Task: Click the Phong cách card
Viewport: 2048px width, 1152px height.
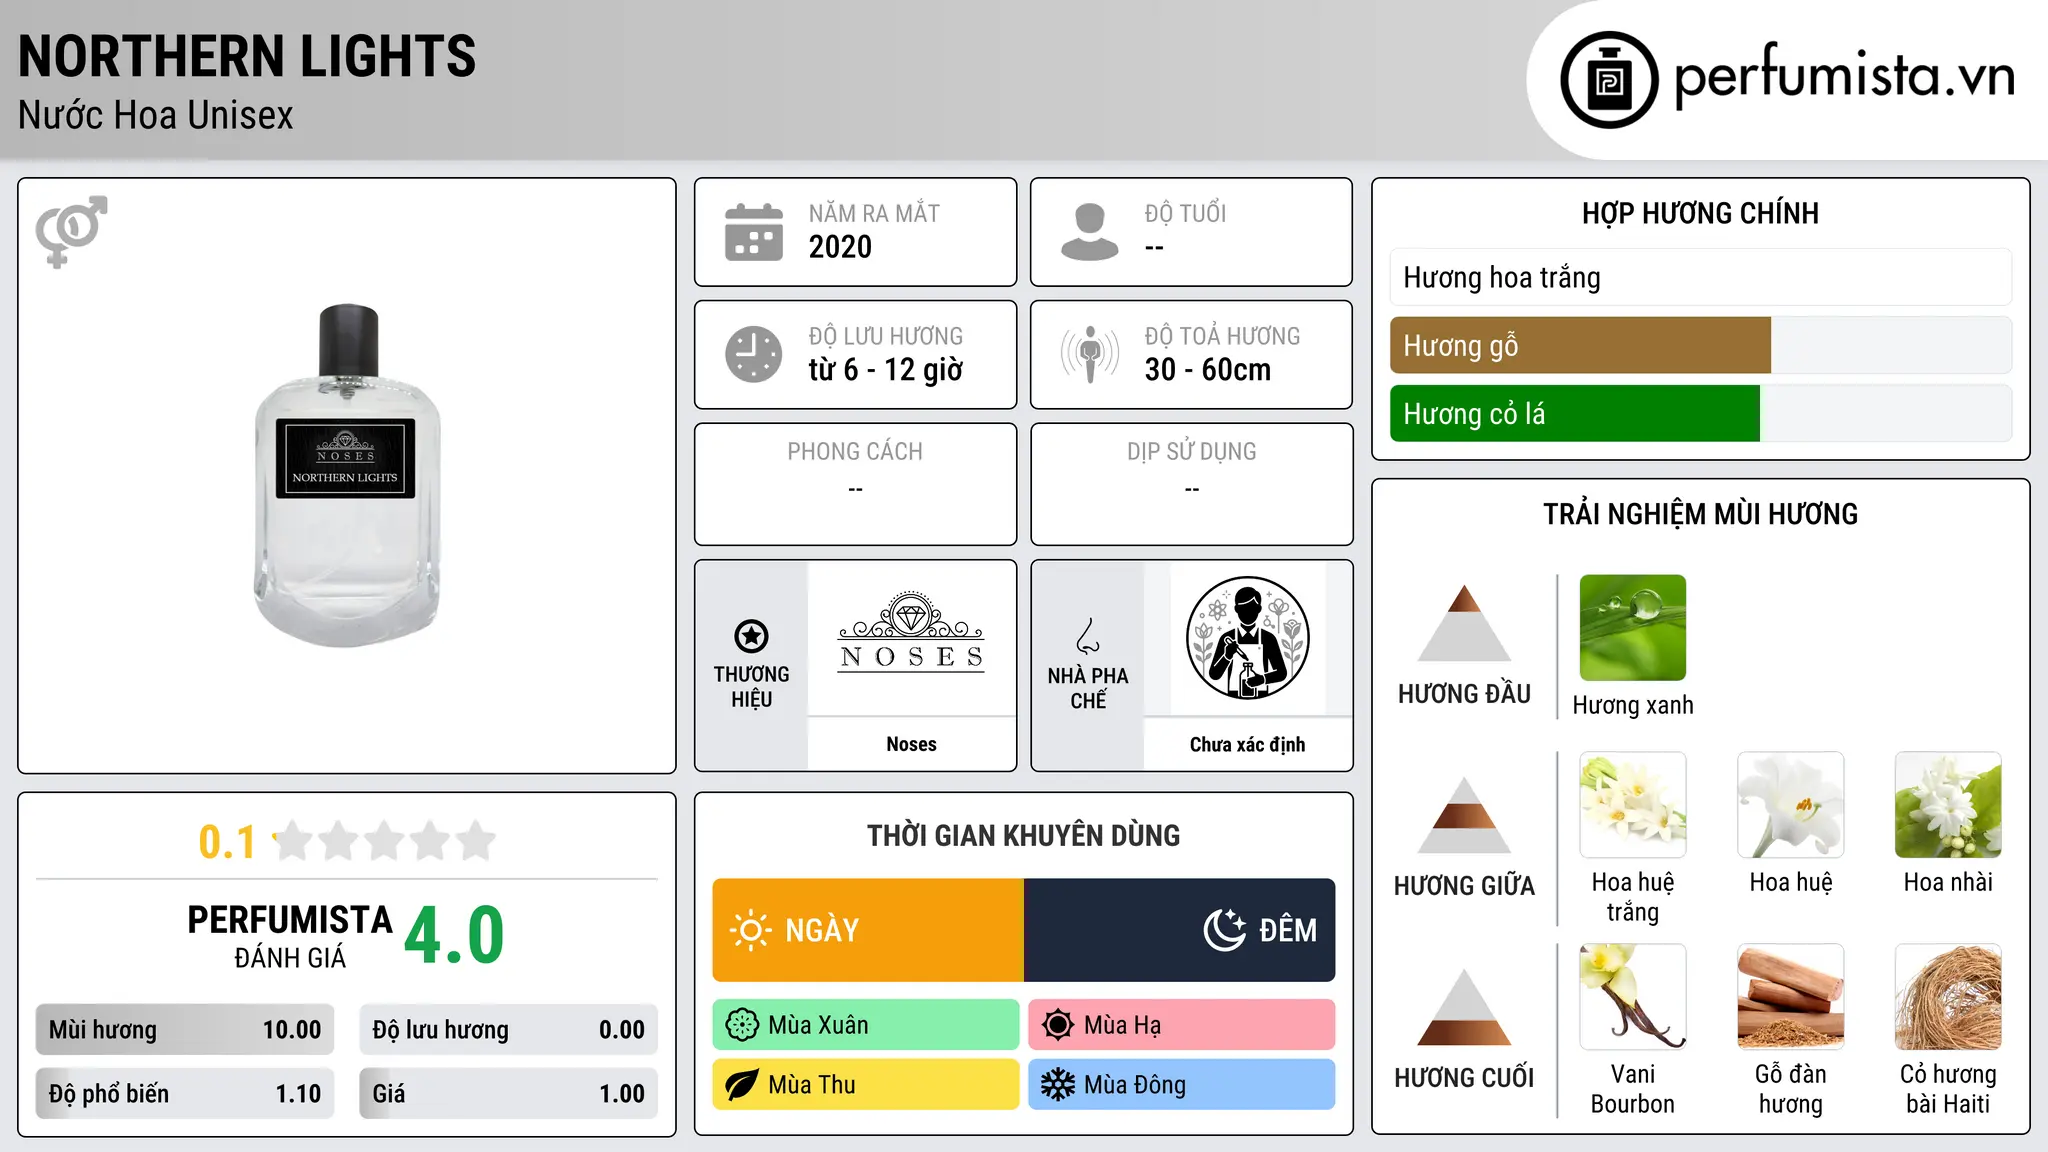Action: (x=856, y=484)
